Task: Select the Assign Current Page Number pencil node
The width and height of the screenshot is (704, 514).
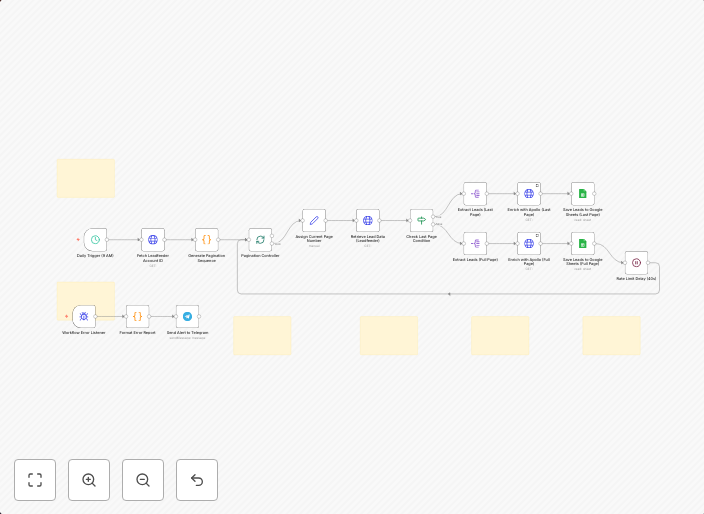Action: click(314, 220)
